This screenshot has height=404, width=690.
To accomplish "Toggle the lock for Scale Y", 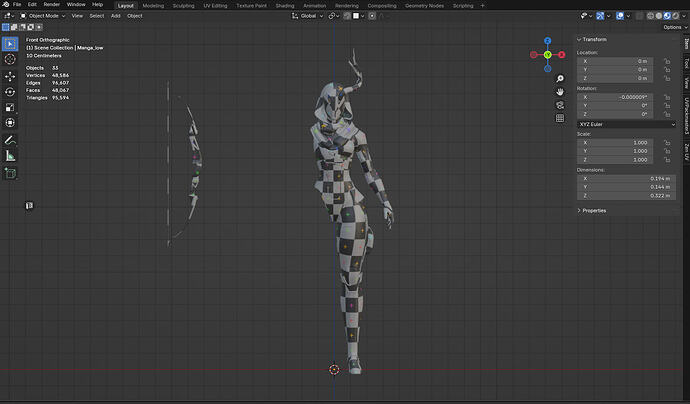I will click(666, 151).
